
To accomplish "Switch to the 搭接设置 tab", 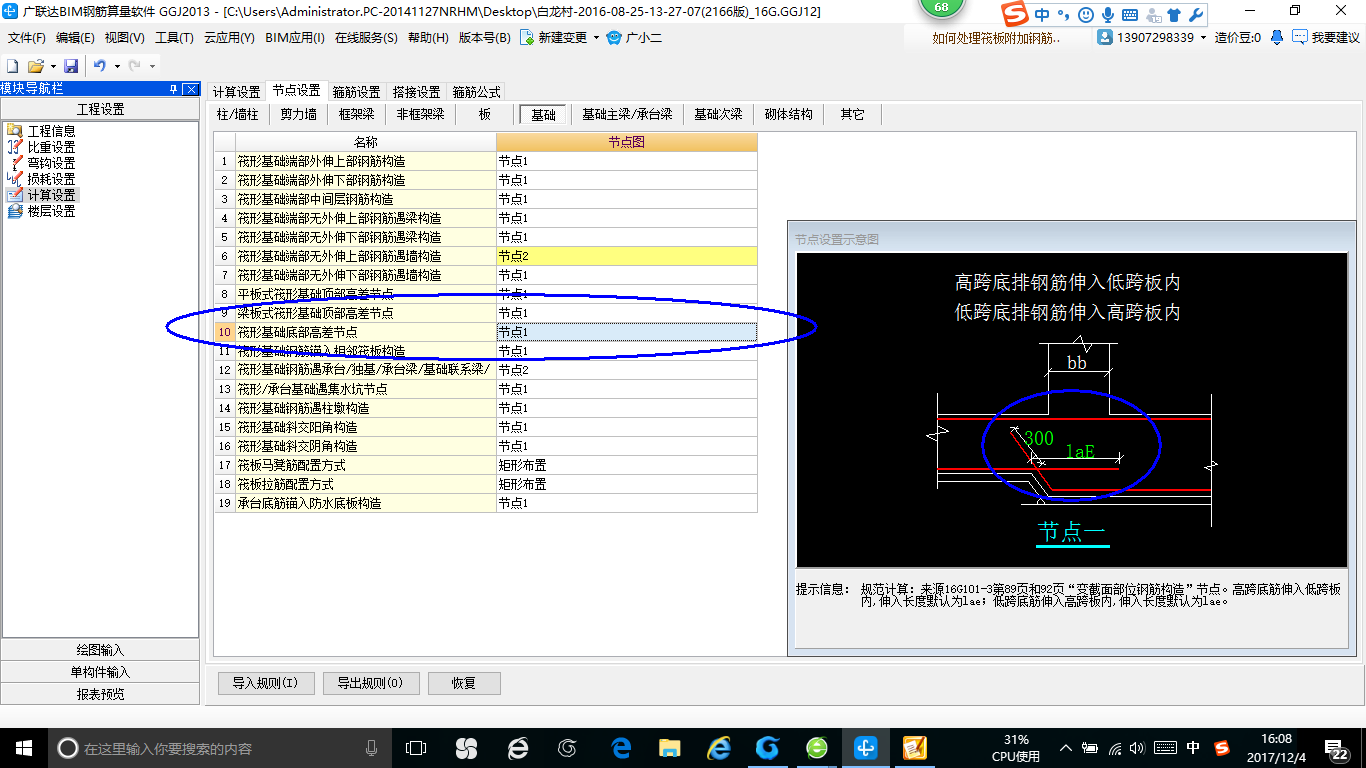I will click(x=416, y=92).
